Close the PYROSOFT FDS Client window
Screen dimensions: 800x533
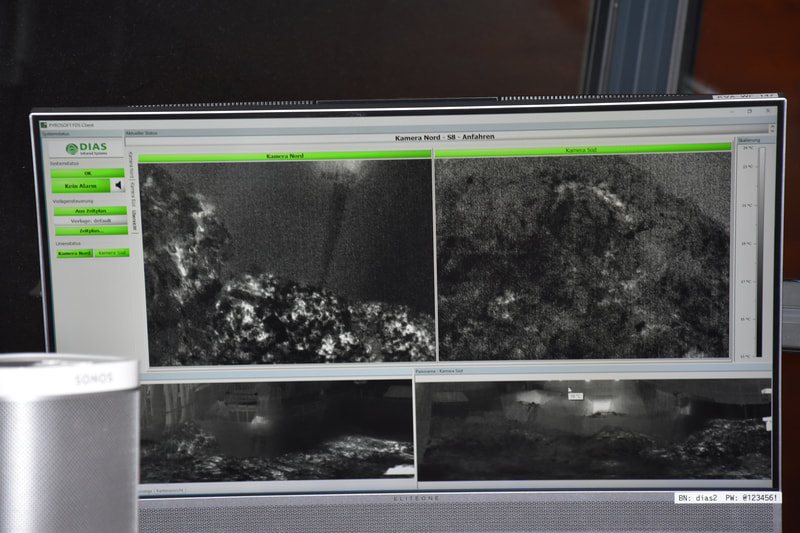point(767,111)
